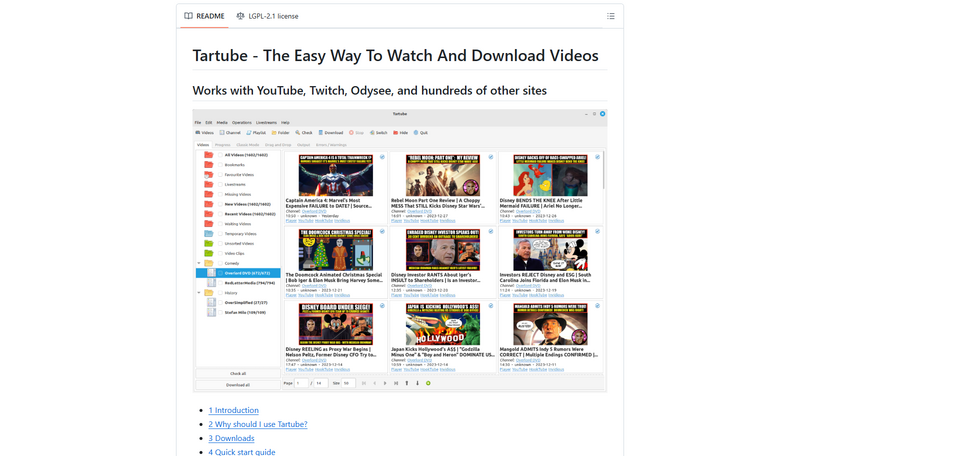
Task: Click the blue Temporary Videos folder icon
Action: tap(208, 234)
